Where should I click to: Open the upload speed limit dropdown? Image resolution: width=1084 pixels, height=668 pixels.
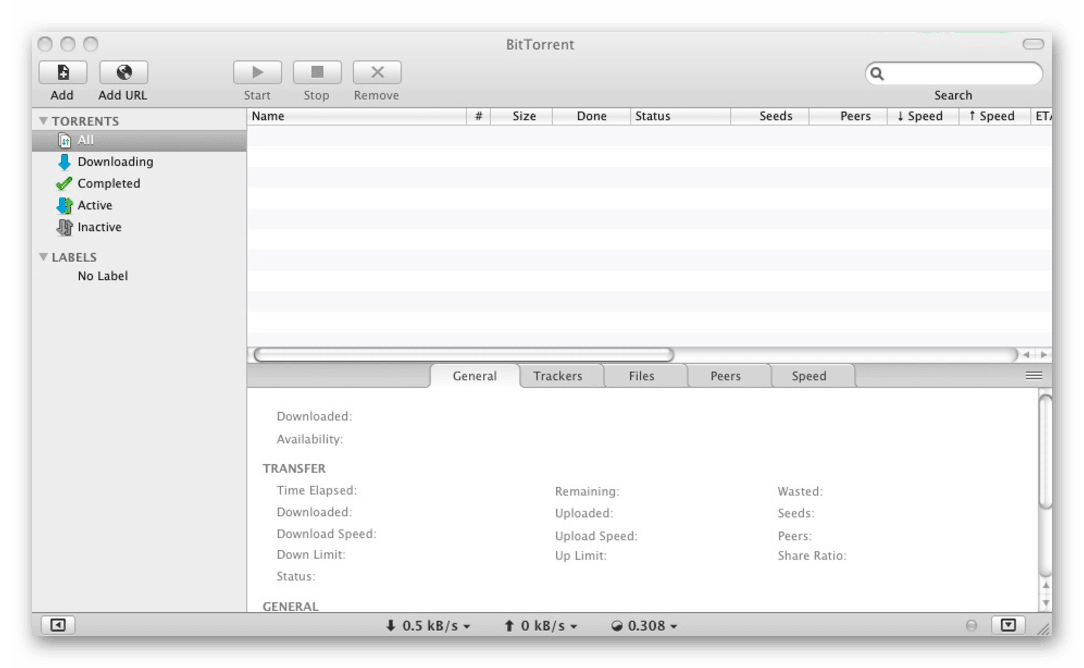tap(541, 626)
